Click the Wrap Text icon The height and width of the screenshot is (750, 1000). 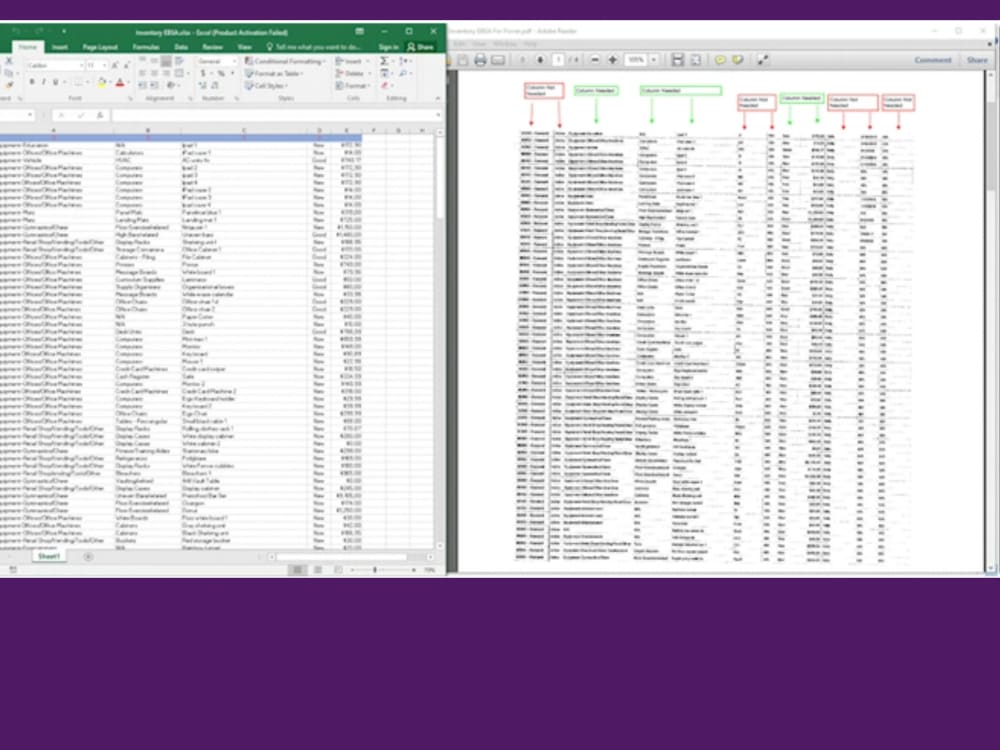click(180, 61)
